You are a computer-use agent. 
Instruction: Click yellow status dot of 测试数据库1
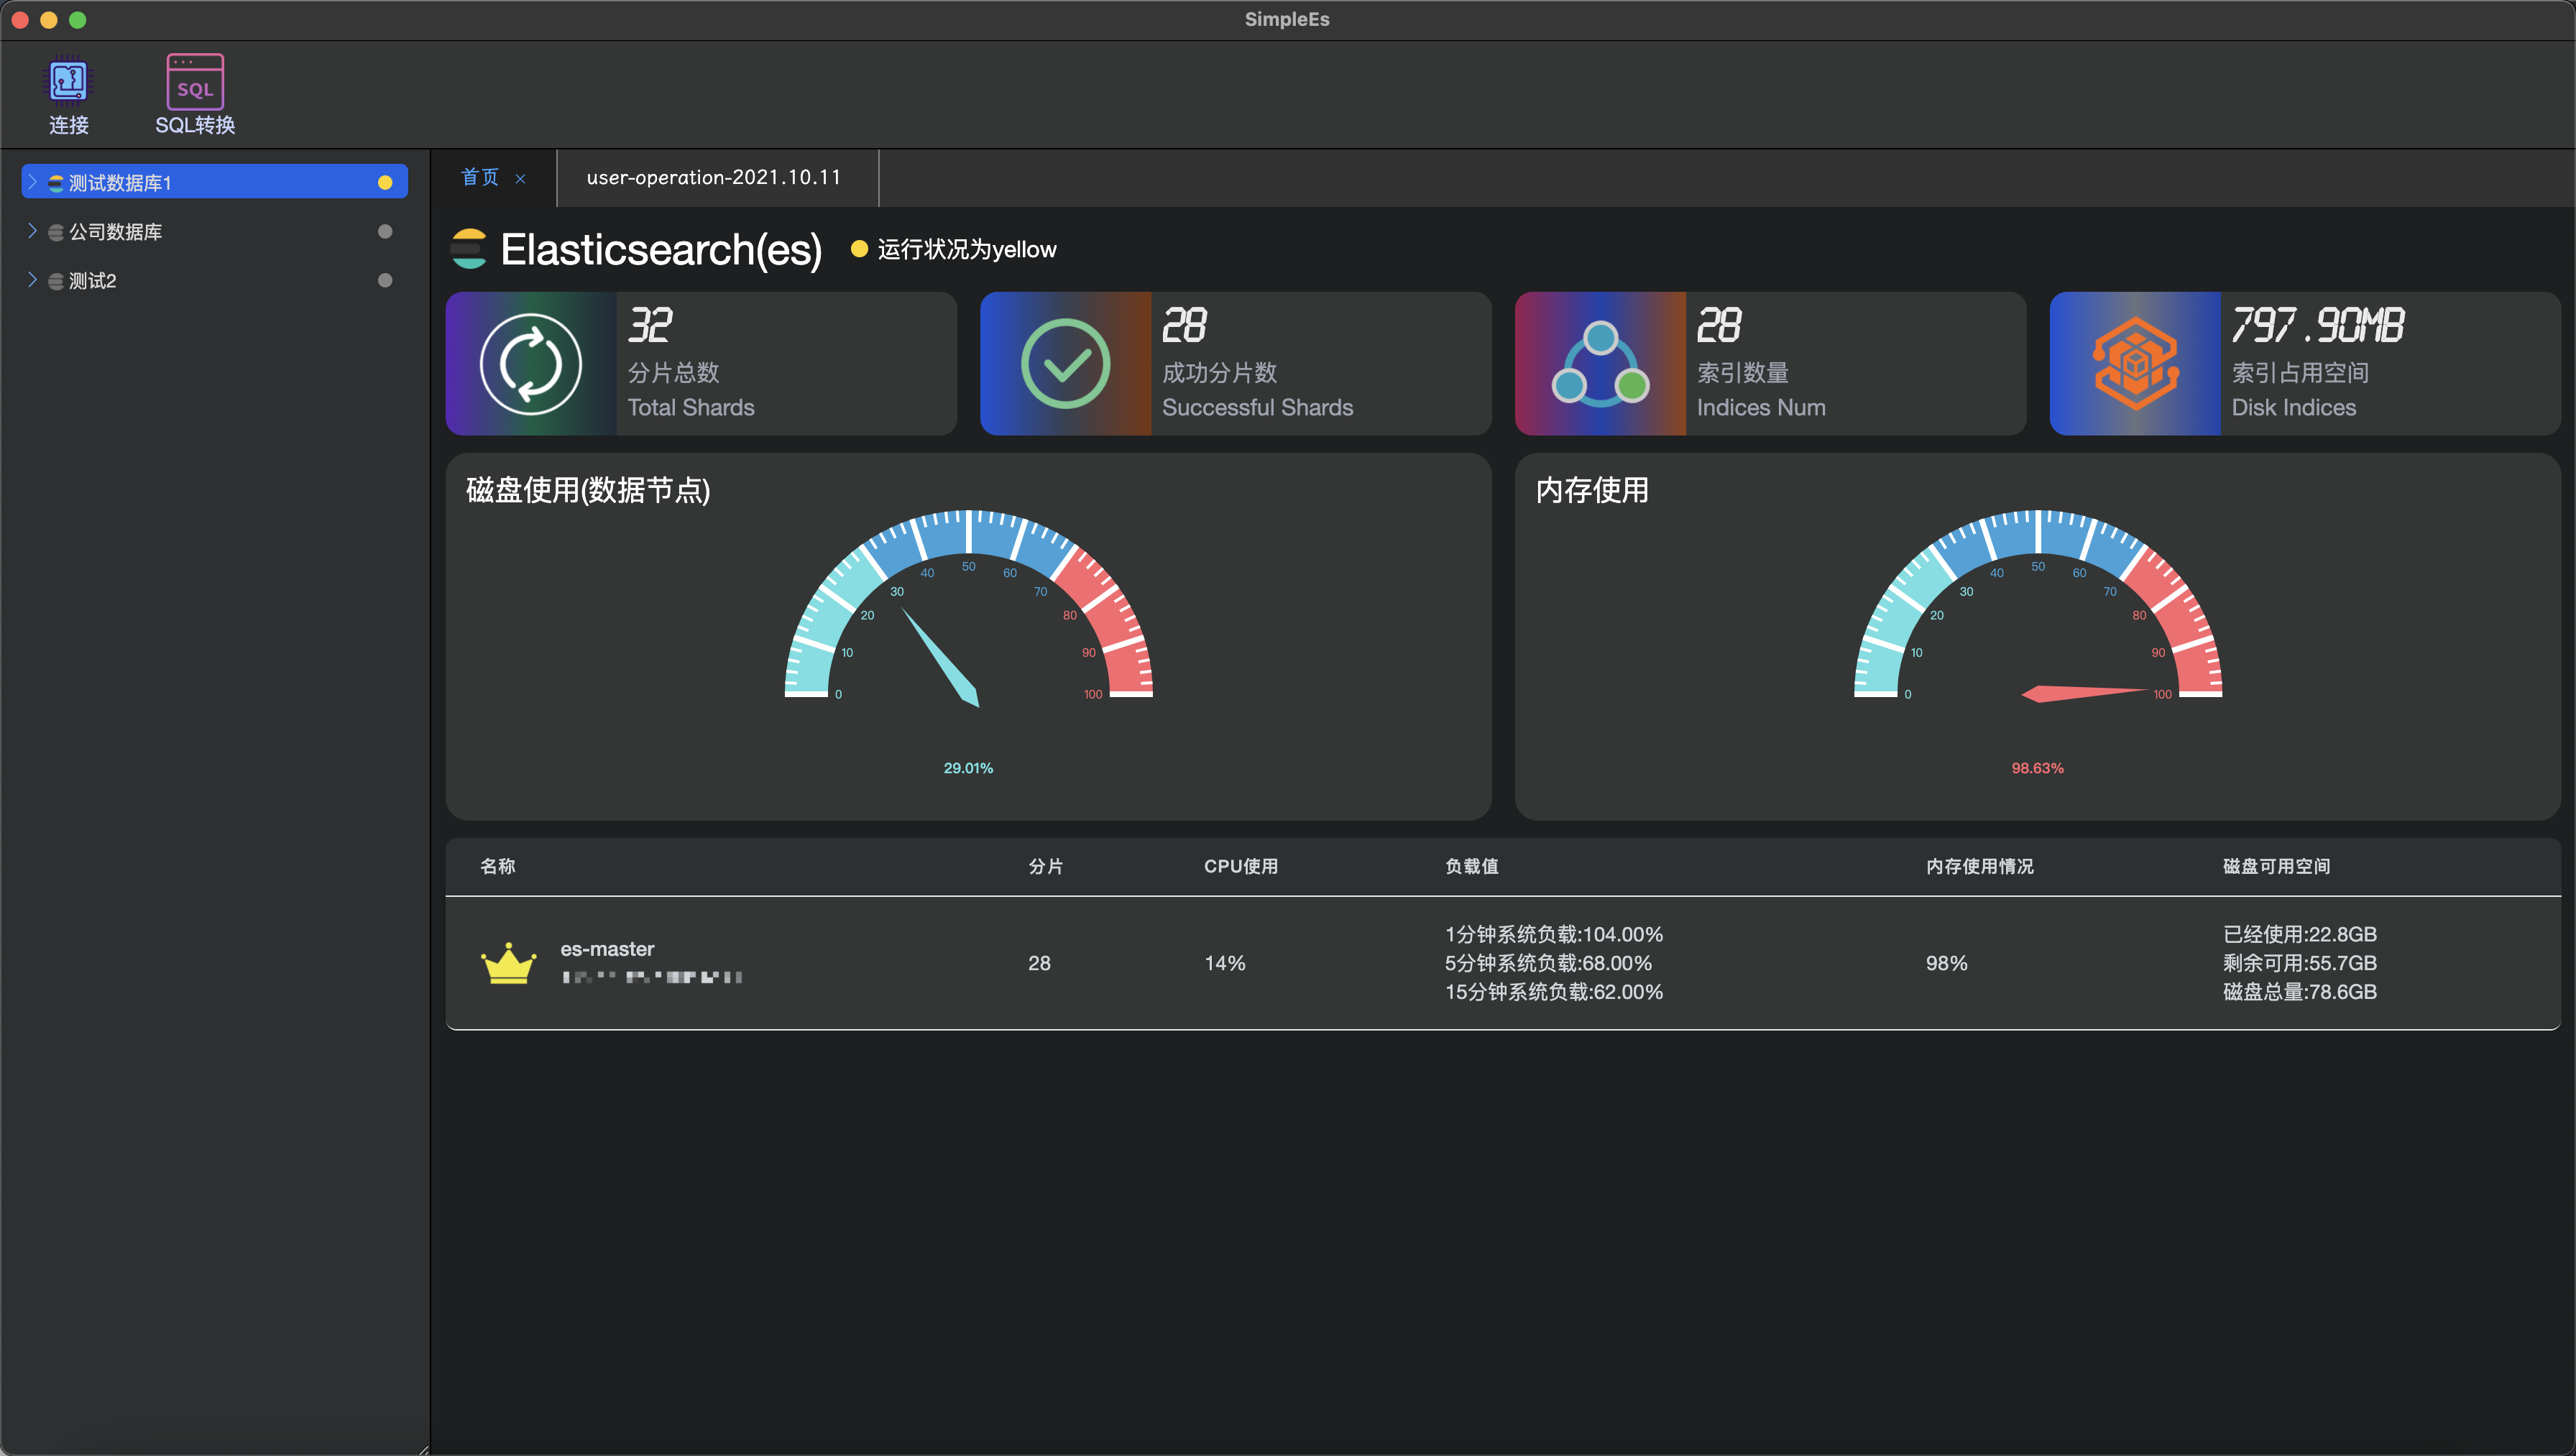coord(385,182)
